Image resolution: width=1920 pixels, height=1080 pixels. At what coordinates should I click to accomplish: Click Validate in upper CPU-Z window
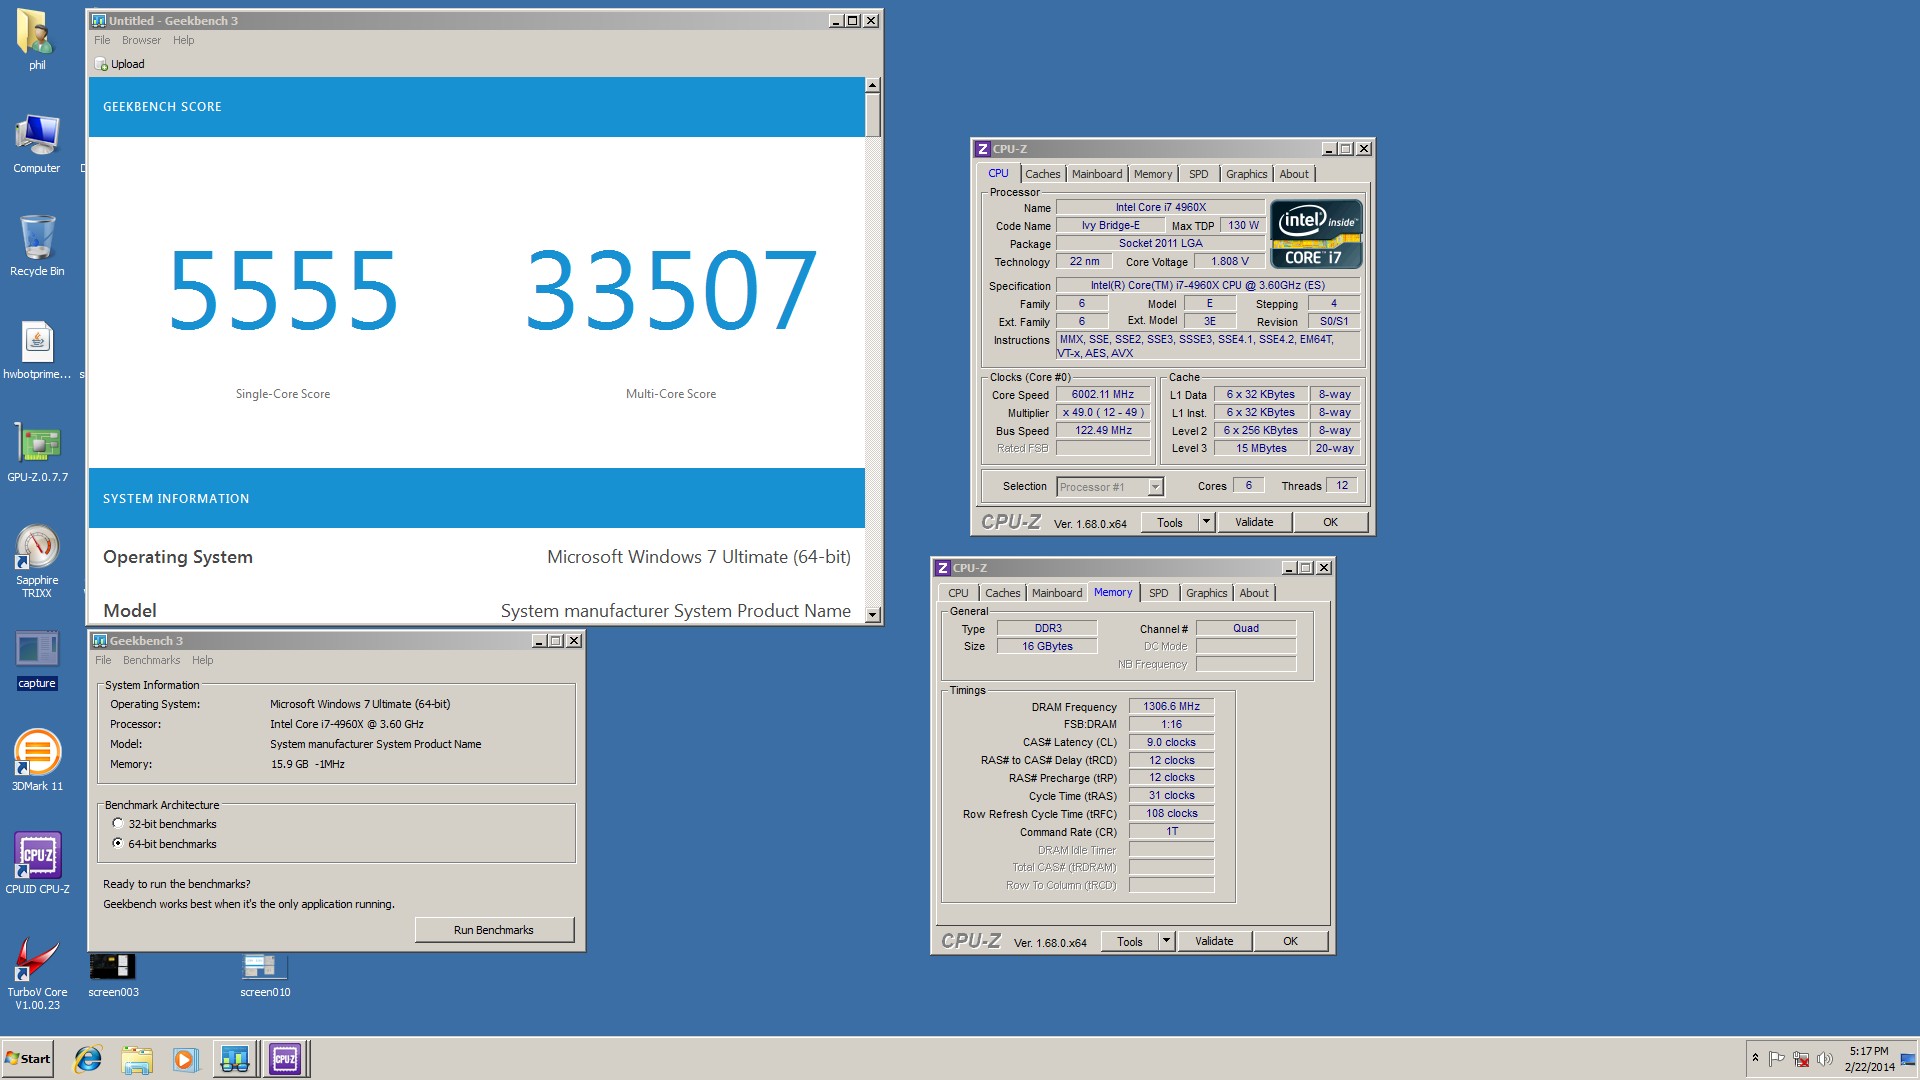[x=1254, y=522]
